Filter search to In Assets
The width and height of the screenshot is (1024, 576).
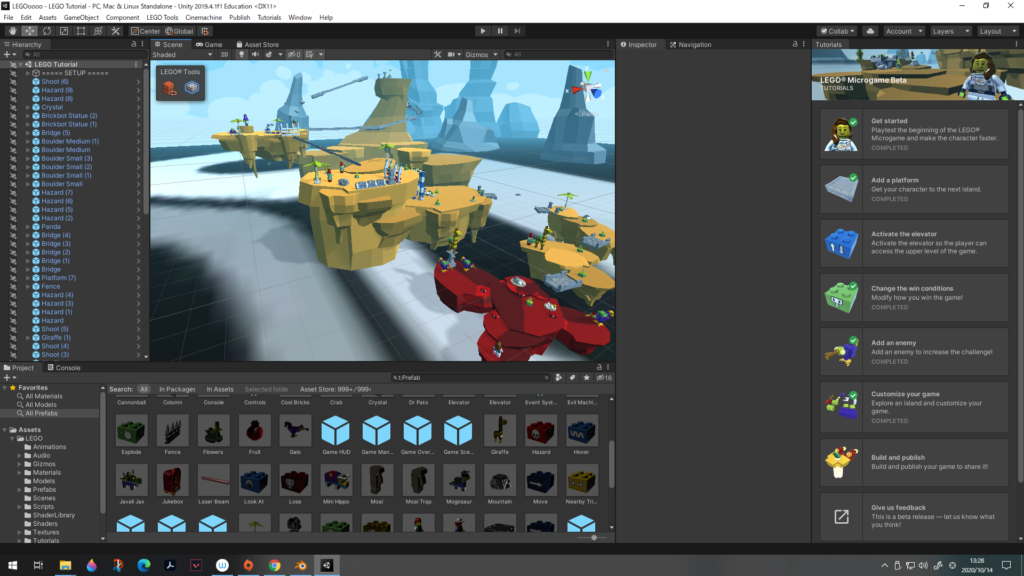pos(220,389)
